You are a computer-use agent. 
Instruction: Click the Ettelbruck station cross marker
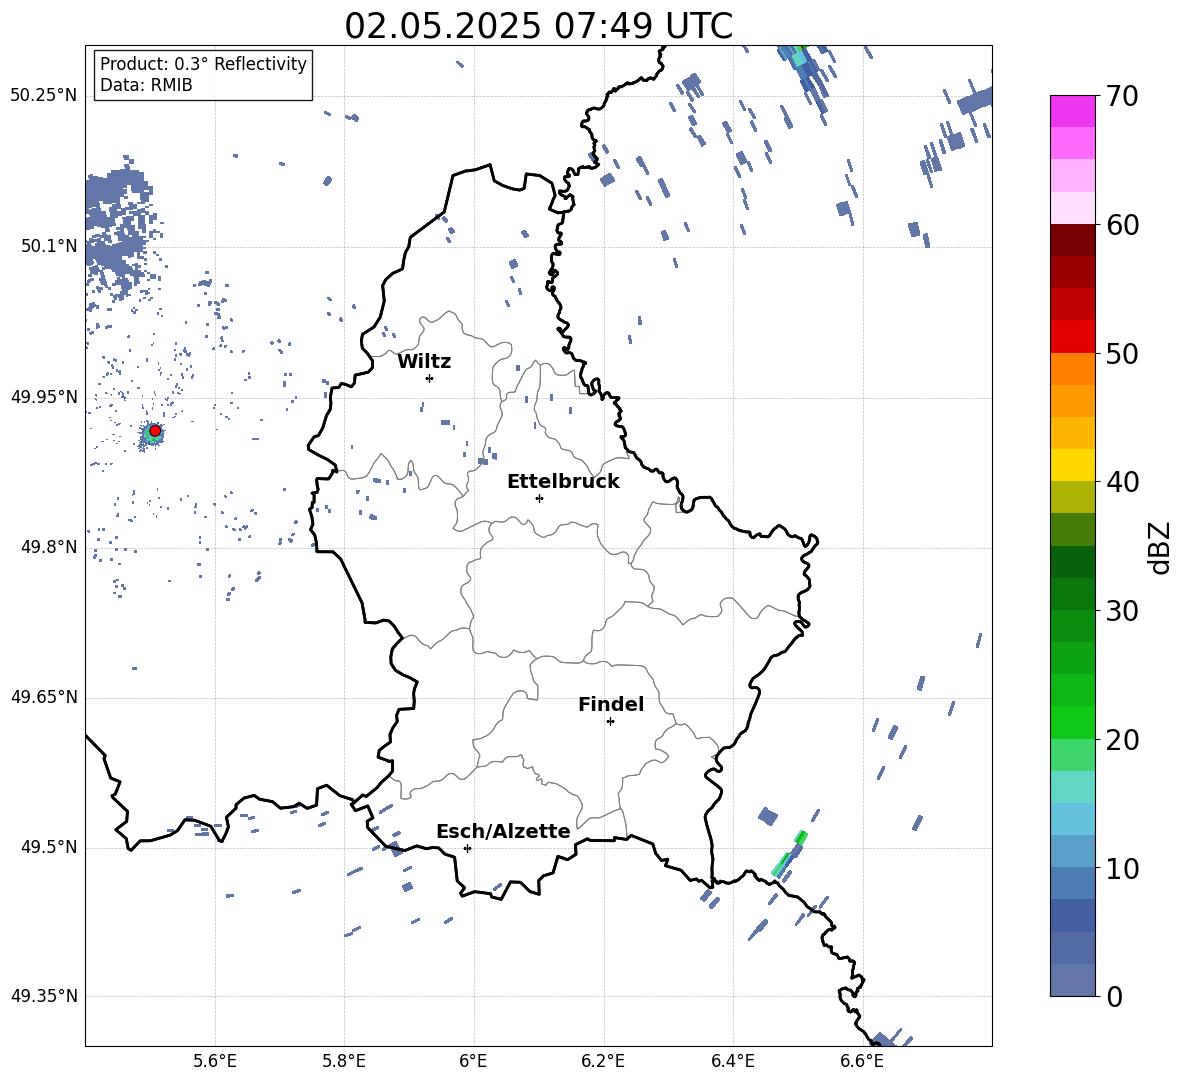(539, 498)
